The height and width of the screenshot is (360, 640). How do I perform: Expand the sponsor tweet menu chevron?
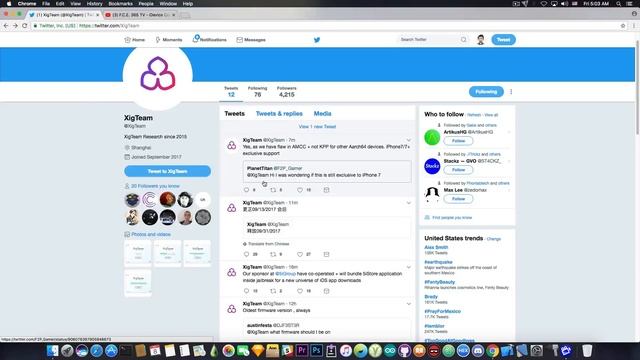pyautogui.click(x=409, y=267)
